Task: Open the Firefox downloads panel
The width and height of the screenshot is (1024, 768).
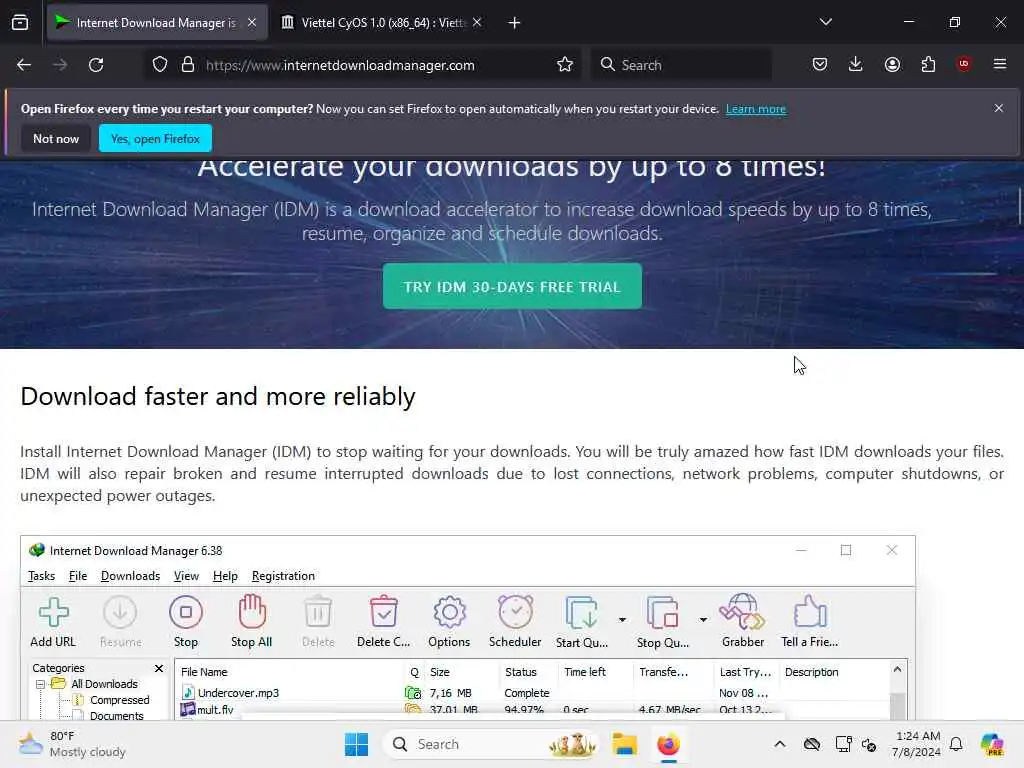Action: point(856,64)
